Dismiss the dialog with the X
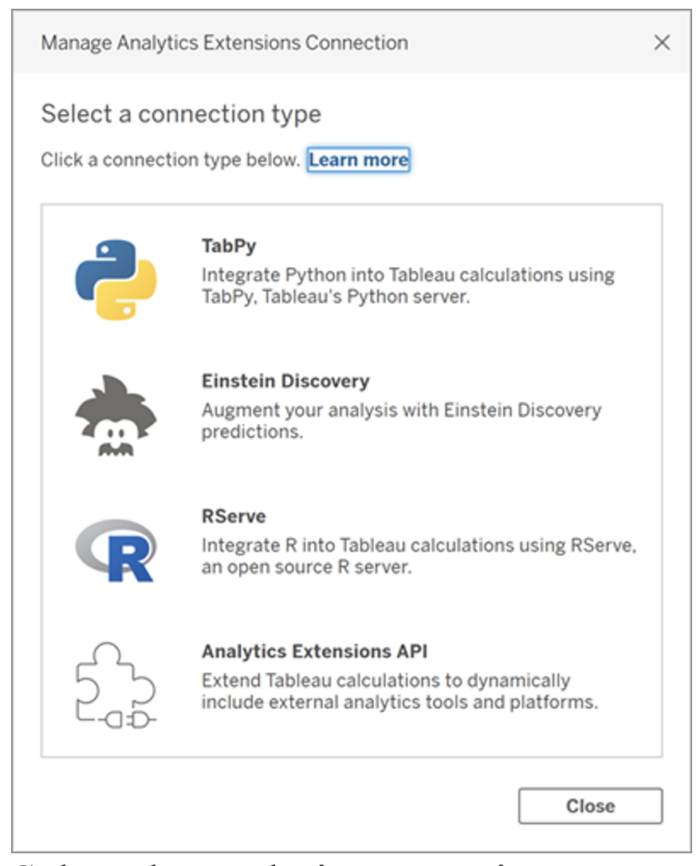This screenshot has height=866, width=700. coord(662,43)
